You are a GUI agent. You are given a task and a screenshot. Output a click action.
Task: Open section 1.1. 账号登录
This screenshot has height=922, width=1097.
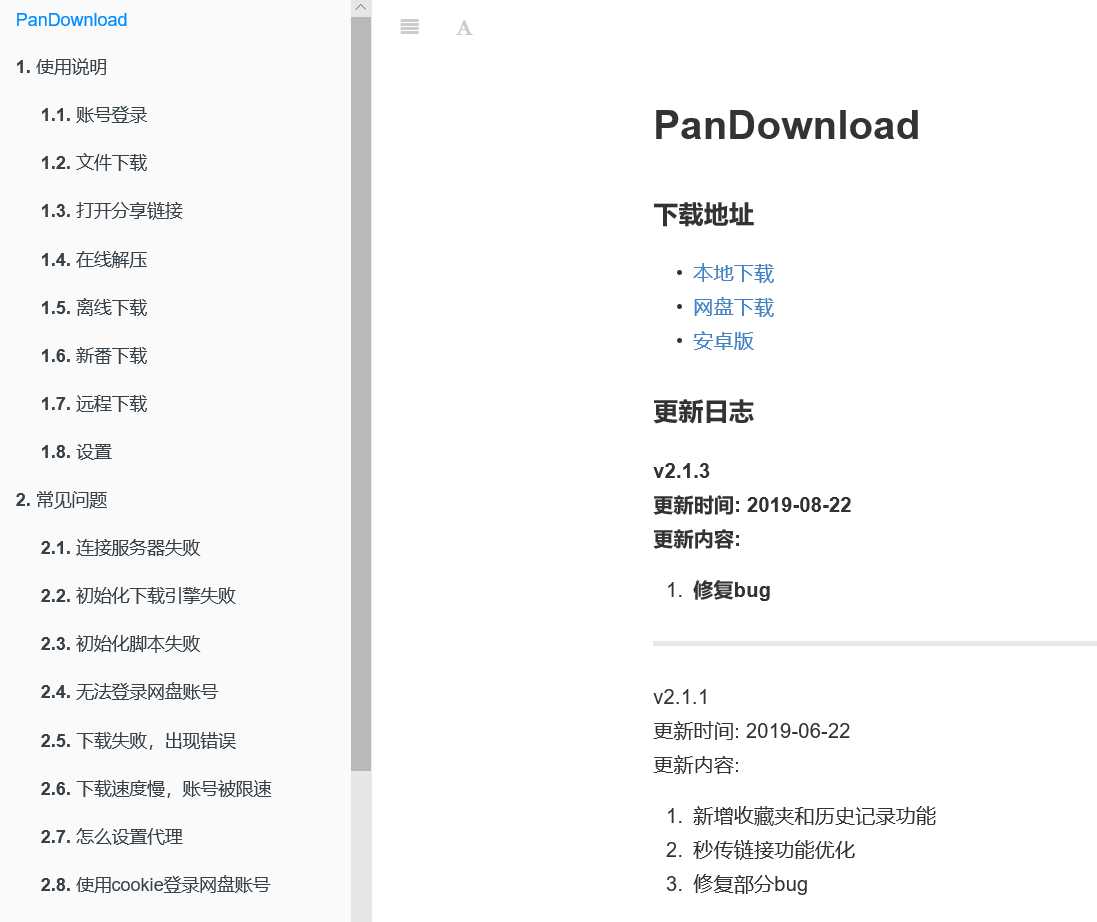[x=94, y=115]
